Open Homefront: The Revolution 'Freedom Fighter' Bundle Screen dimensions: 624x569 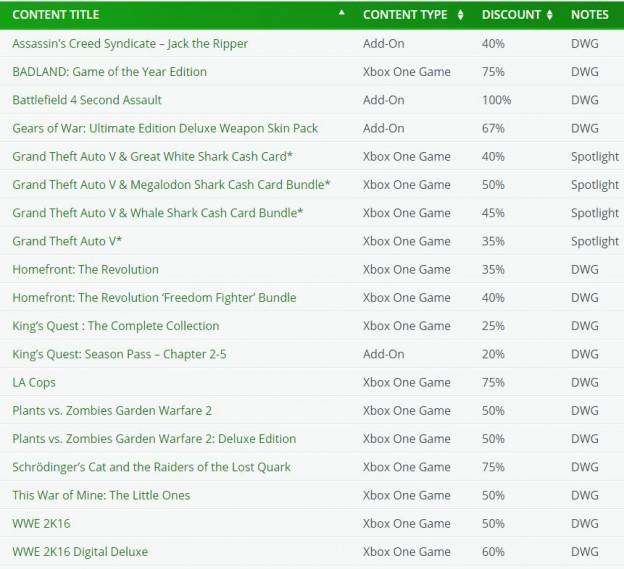(x=154, y=298)
